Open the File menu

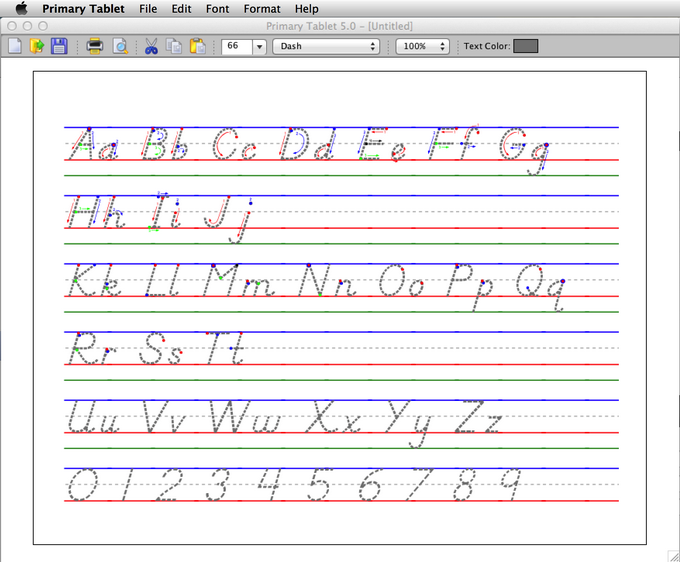pyautogui.click(x=148, y=8)
